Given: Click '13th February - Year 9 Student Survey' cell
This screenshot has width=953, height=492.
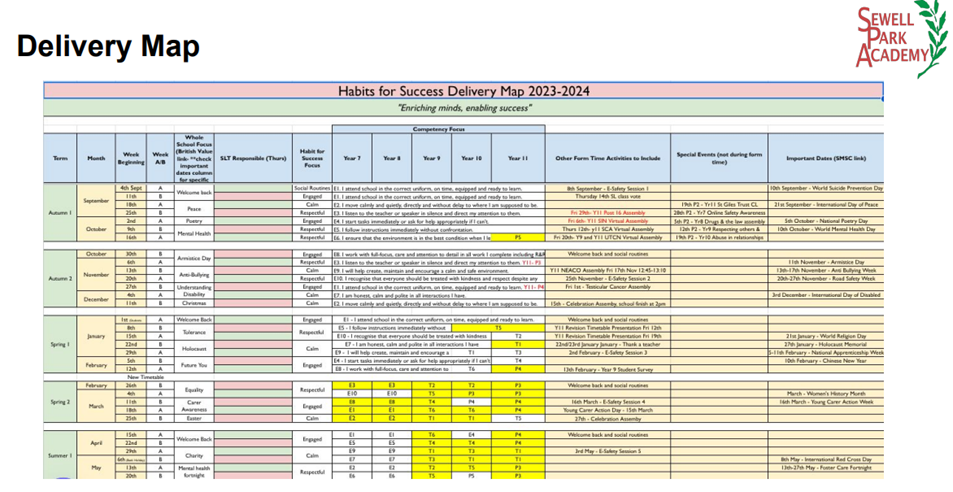Looking at the screenshot, I should click(608, 369).
